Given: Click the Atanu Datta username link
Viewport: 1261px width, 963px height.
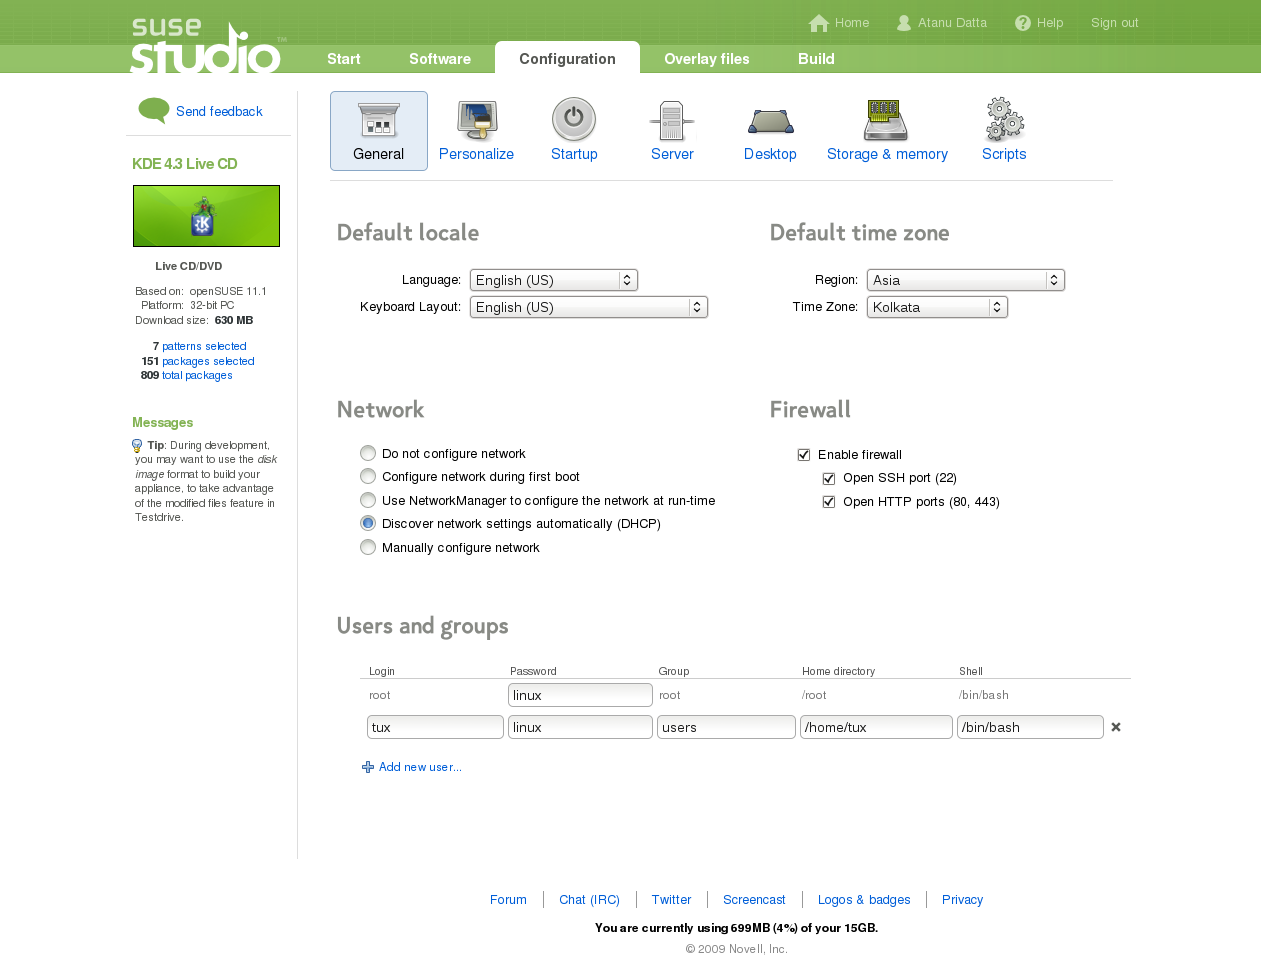Looking at the screenshot, I should [x=952, y=23].
